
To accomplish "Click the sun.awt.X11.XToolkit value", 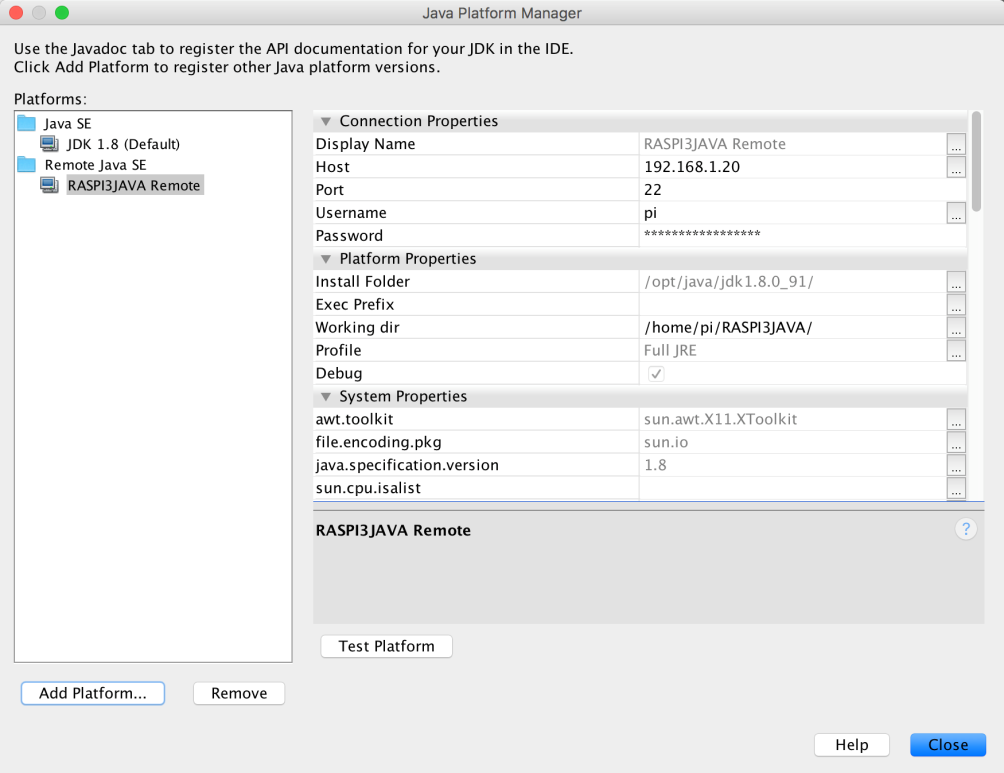I will (x=720, y=419).
